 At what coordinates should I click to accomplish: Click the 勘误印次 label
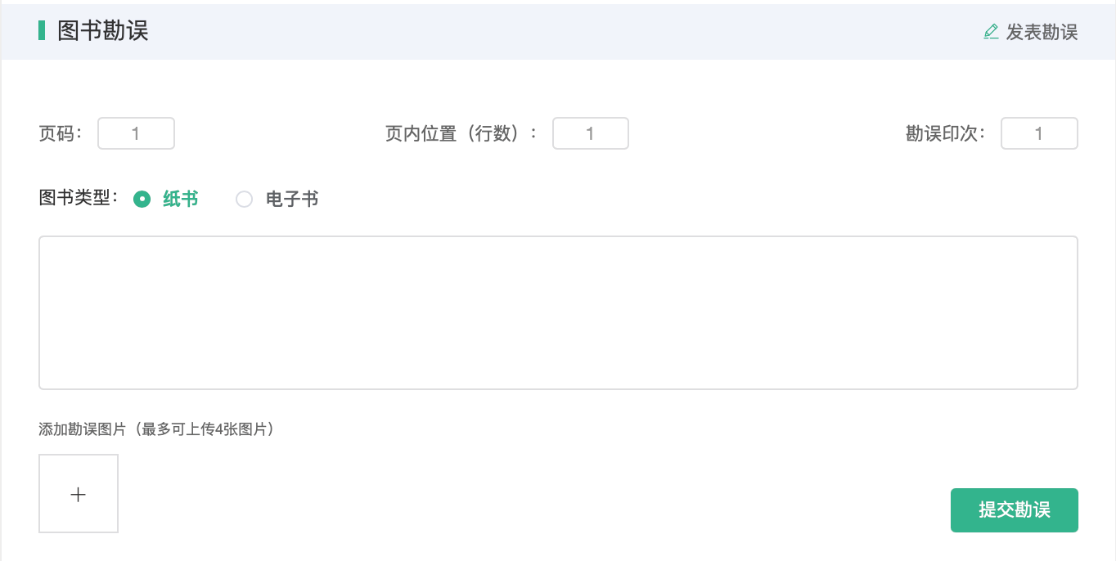(x=945, y=133)
